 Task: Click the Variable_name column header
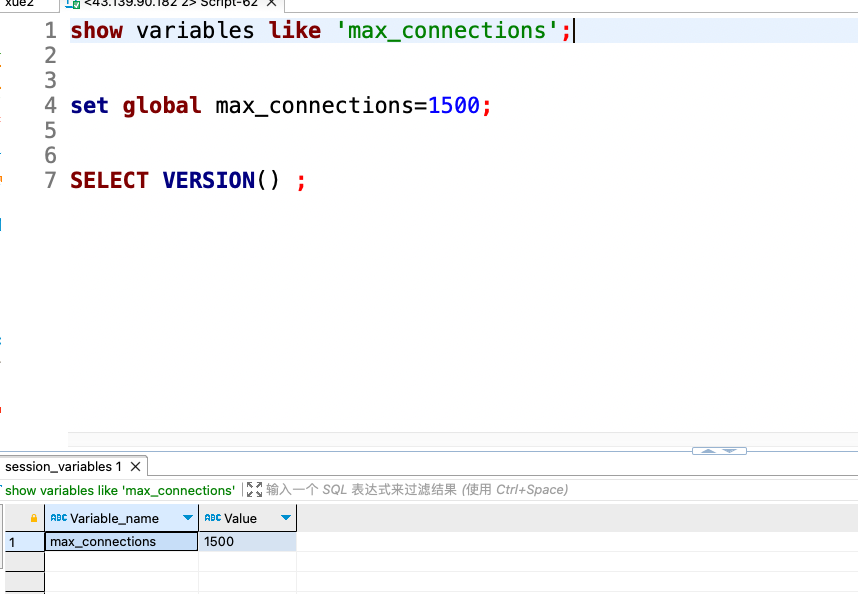click(121, 518)
